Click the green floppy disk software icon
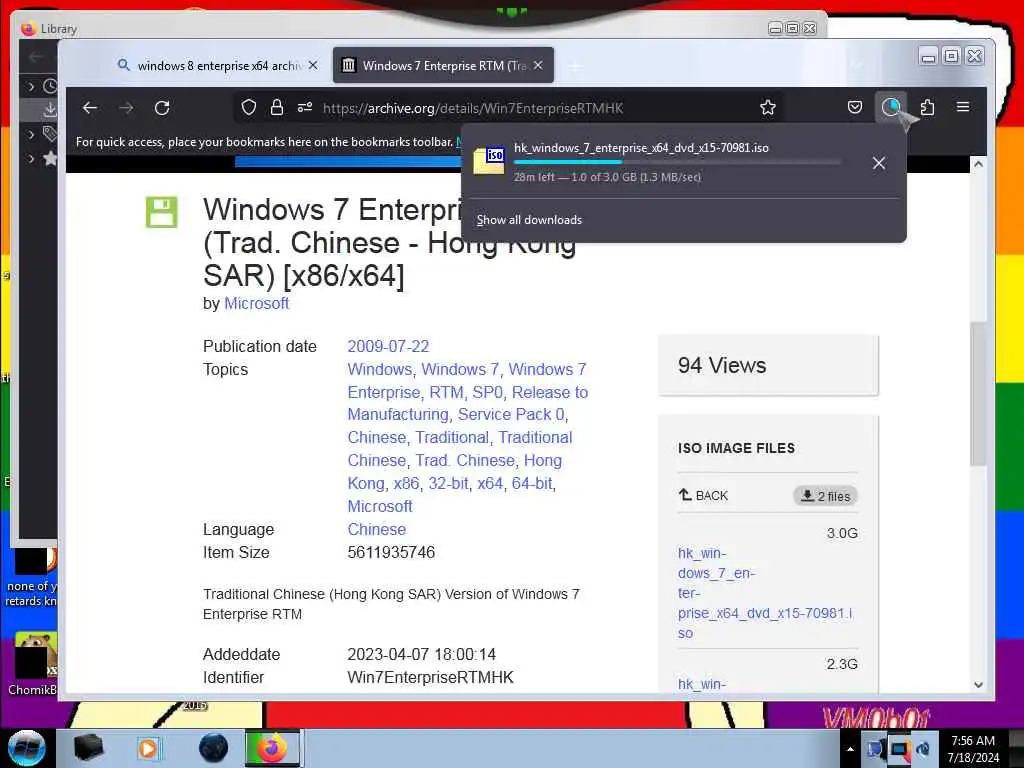 (161, 212)
